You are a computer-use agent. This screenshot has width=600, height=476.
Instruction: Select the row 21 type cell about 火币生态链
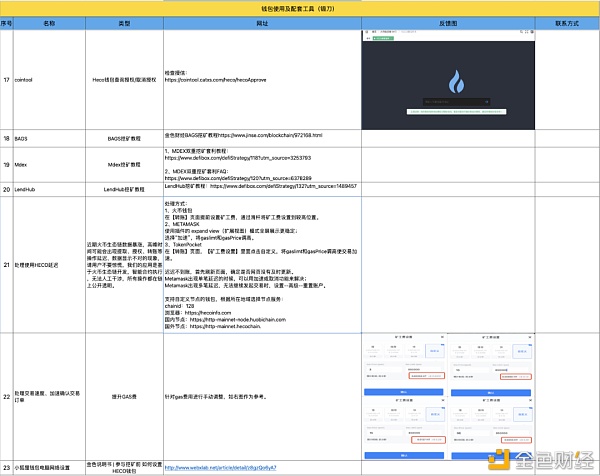124,265
